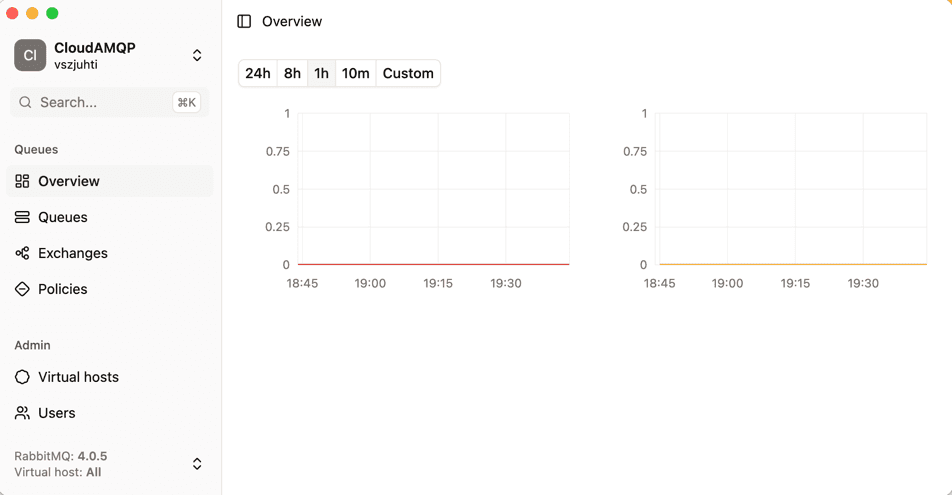Select the 1h time range button
The width and height of the screenshot is (952, 495).
[321, 73]
